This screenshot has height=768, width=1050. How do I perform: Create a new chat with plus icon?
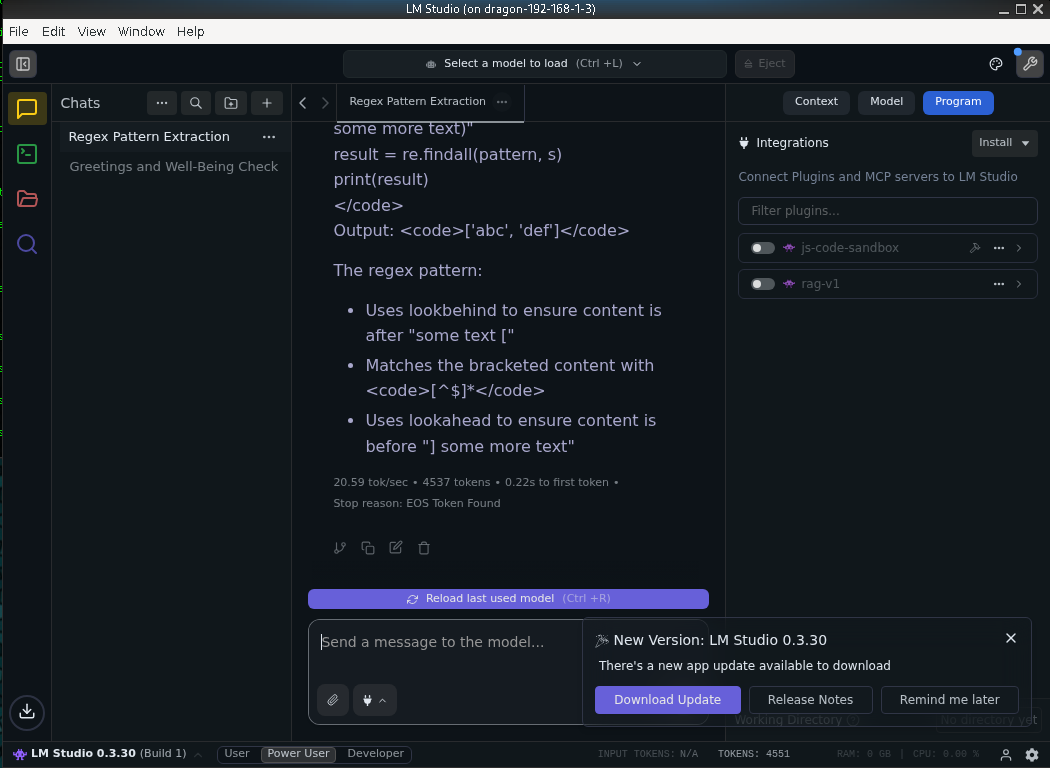coord(266,103)
